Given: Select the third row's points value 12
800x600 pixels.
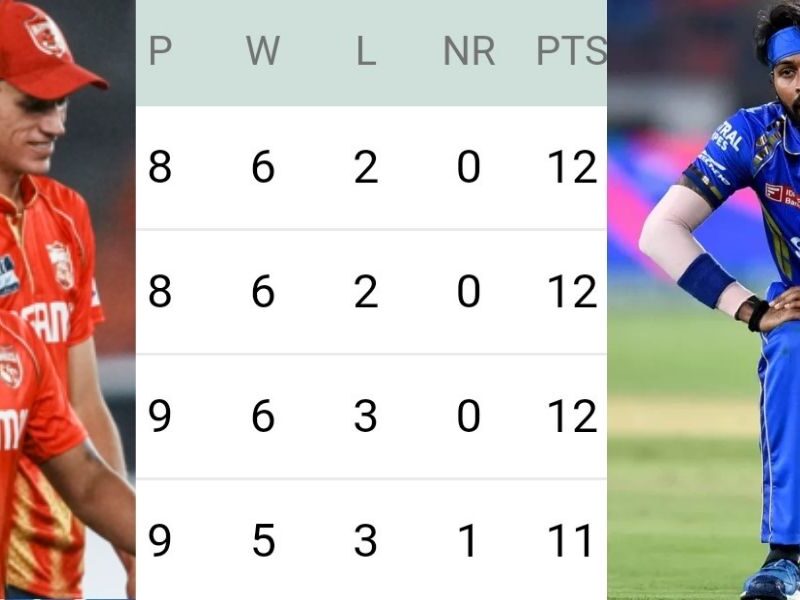Looking at the screenshot, I should (572, 416).
